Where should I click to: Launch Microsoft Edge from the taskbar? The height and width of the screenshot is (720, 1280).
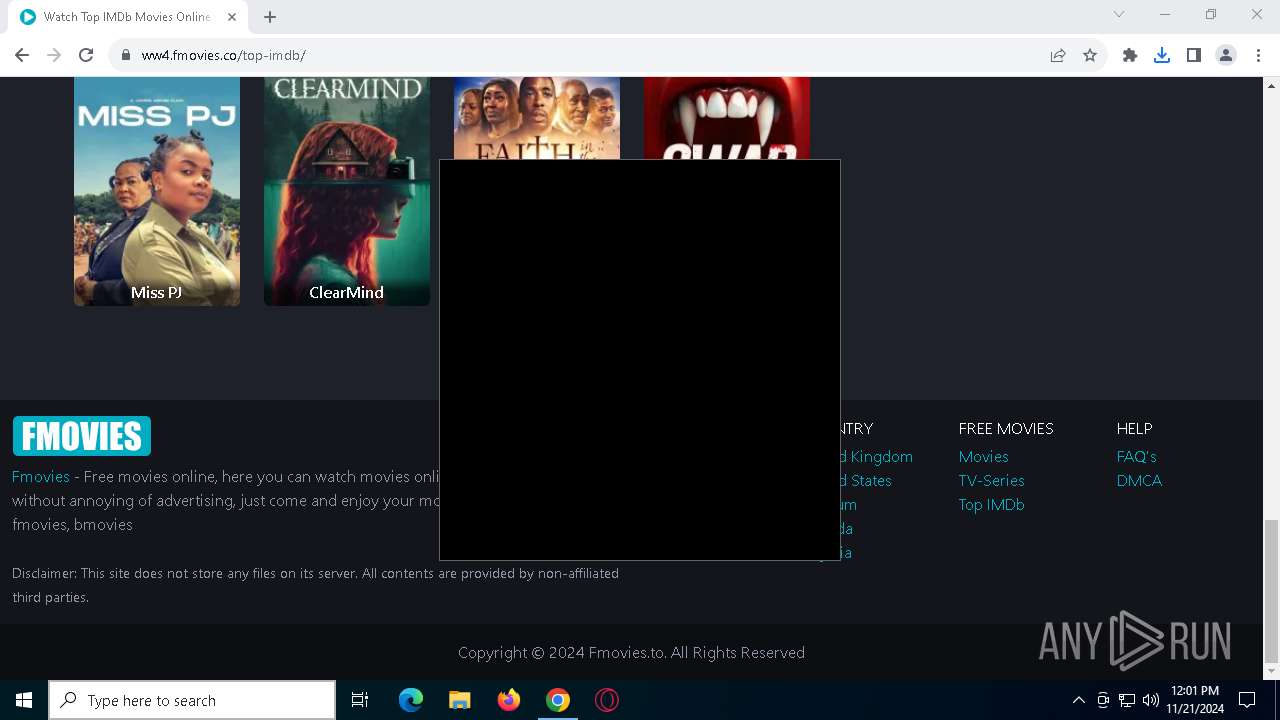click(x=411, y=700)
